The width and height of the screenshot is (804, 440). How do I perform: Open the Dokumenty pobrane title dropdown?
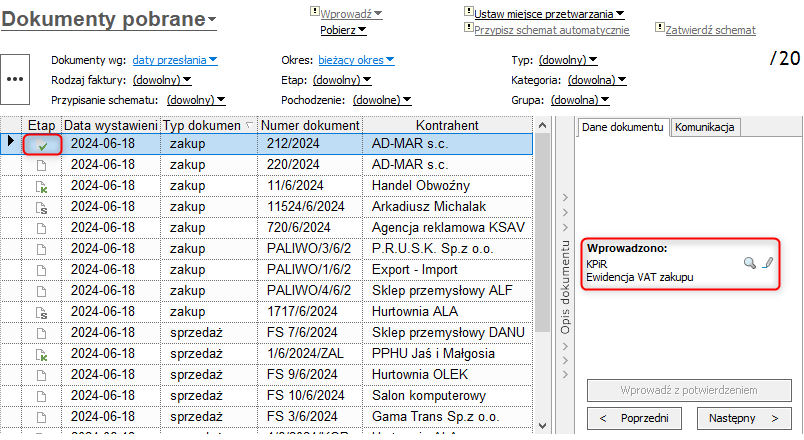[x=109, y=19]
